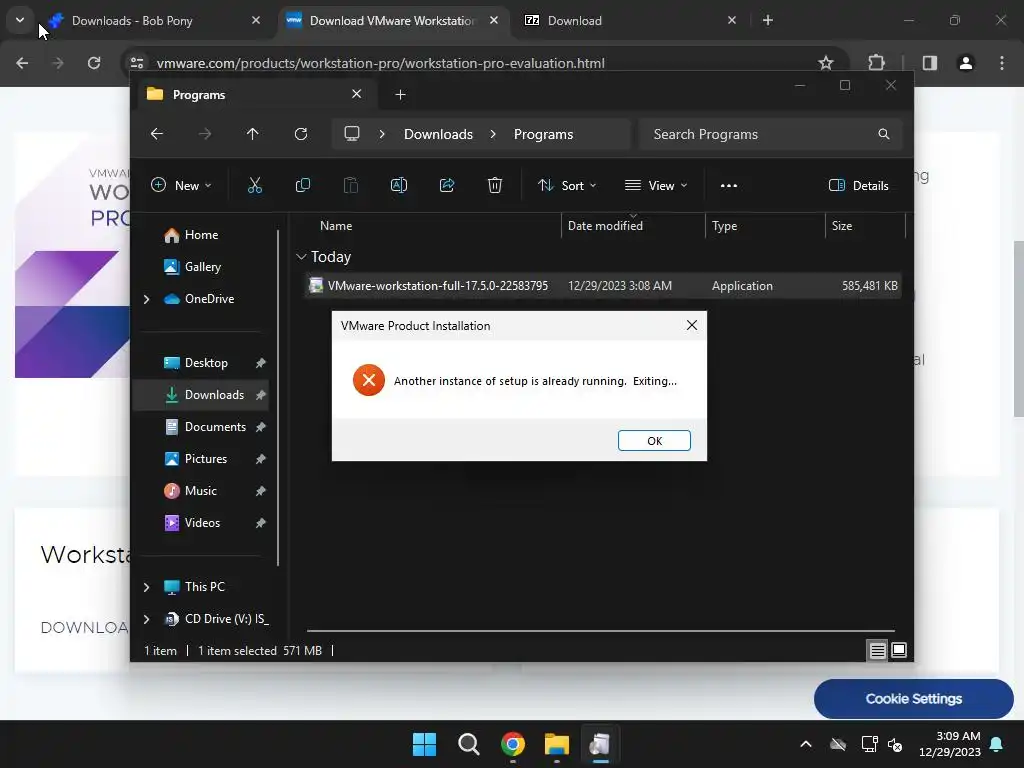Click the Rename icon in Explorer toolbar
Screen dimensions: 1024x768
click(398, 185)
